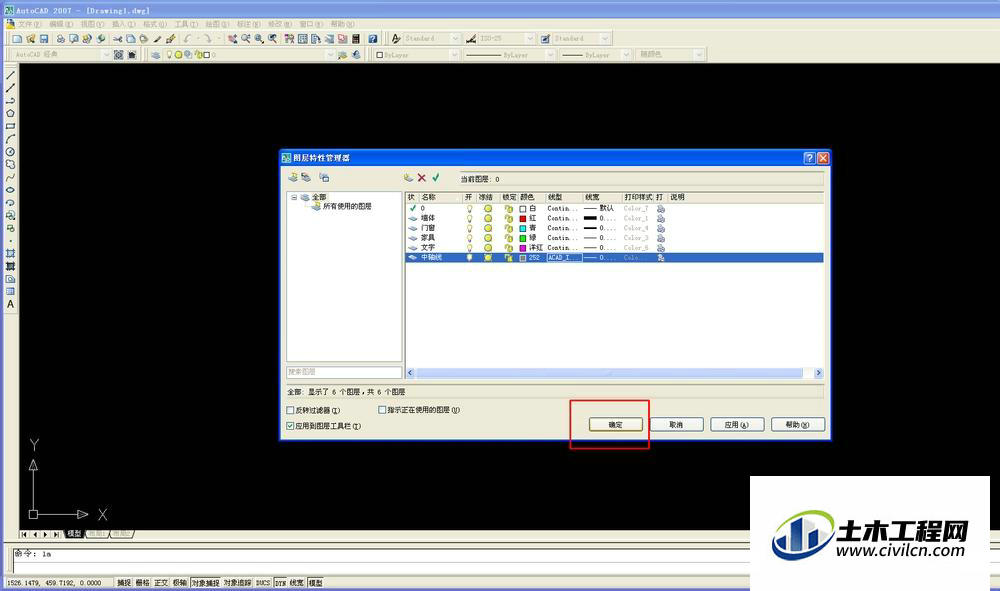The image size is (1000, 591).
Task: Click the New Group Filter icon in dialog
Action: pyautogui.click(x=306, y=177)
